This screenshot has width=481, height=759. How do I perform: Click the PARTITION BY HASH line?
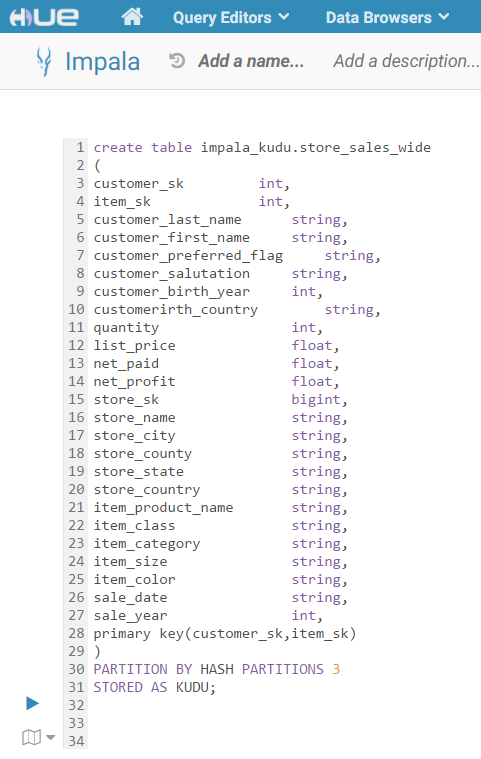coord(217,669)
